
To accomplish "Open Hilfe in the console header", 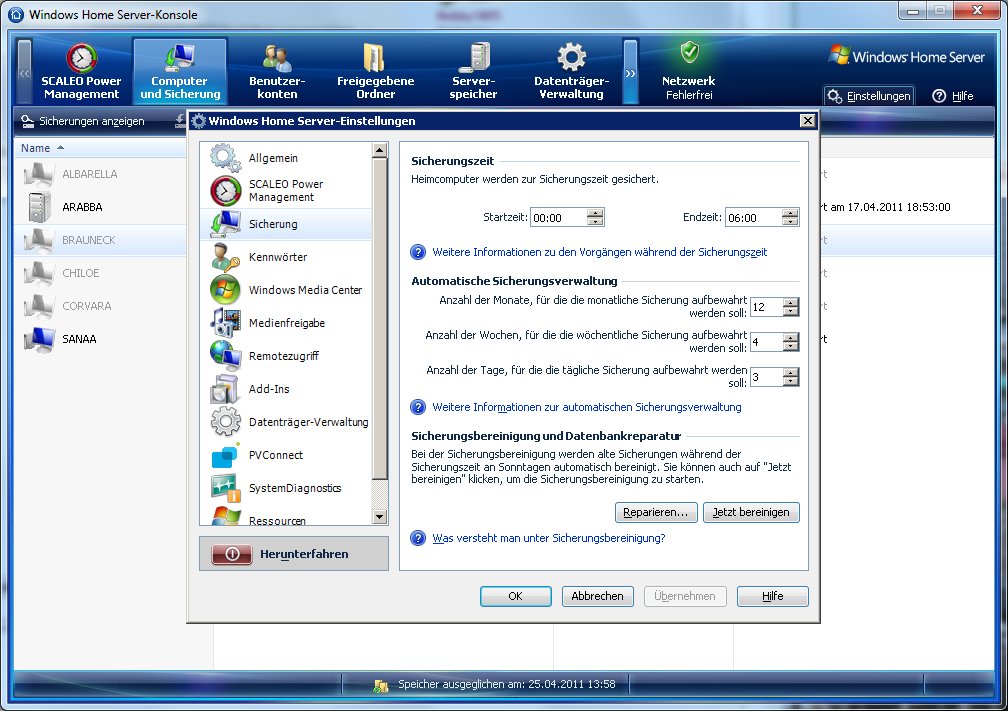I will (x=953, y=96).
